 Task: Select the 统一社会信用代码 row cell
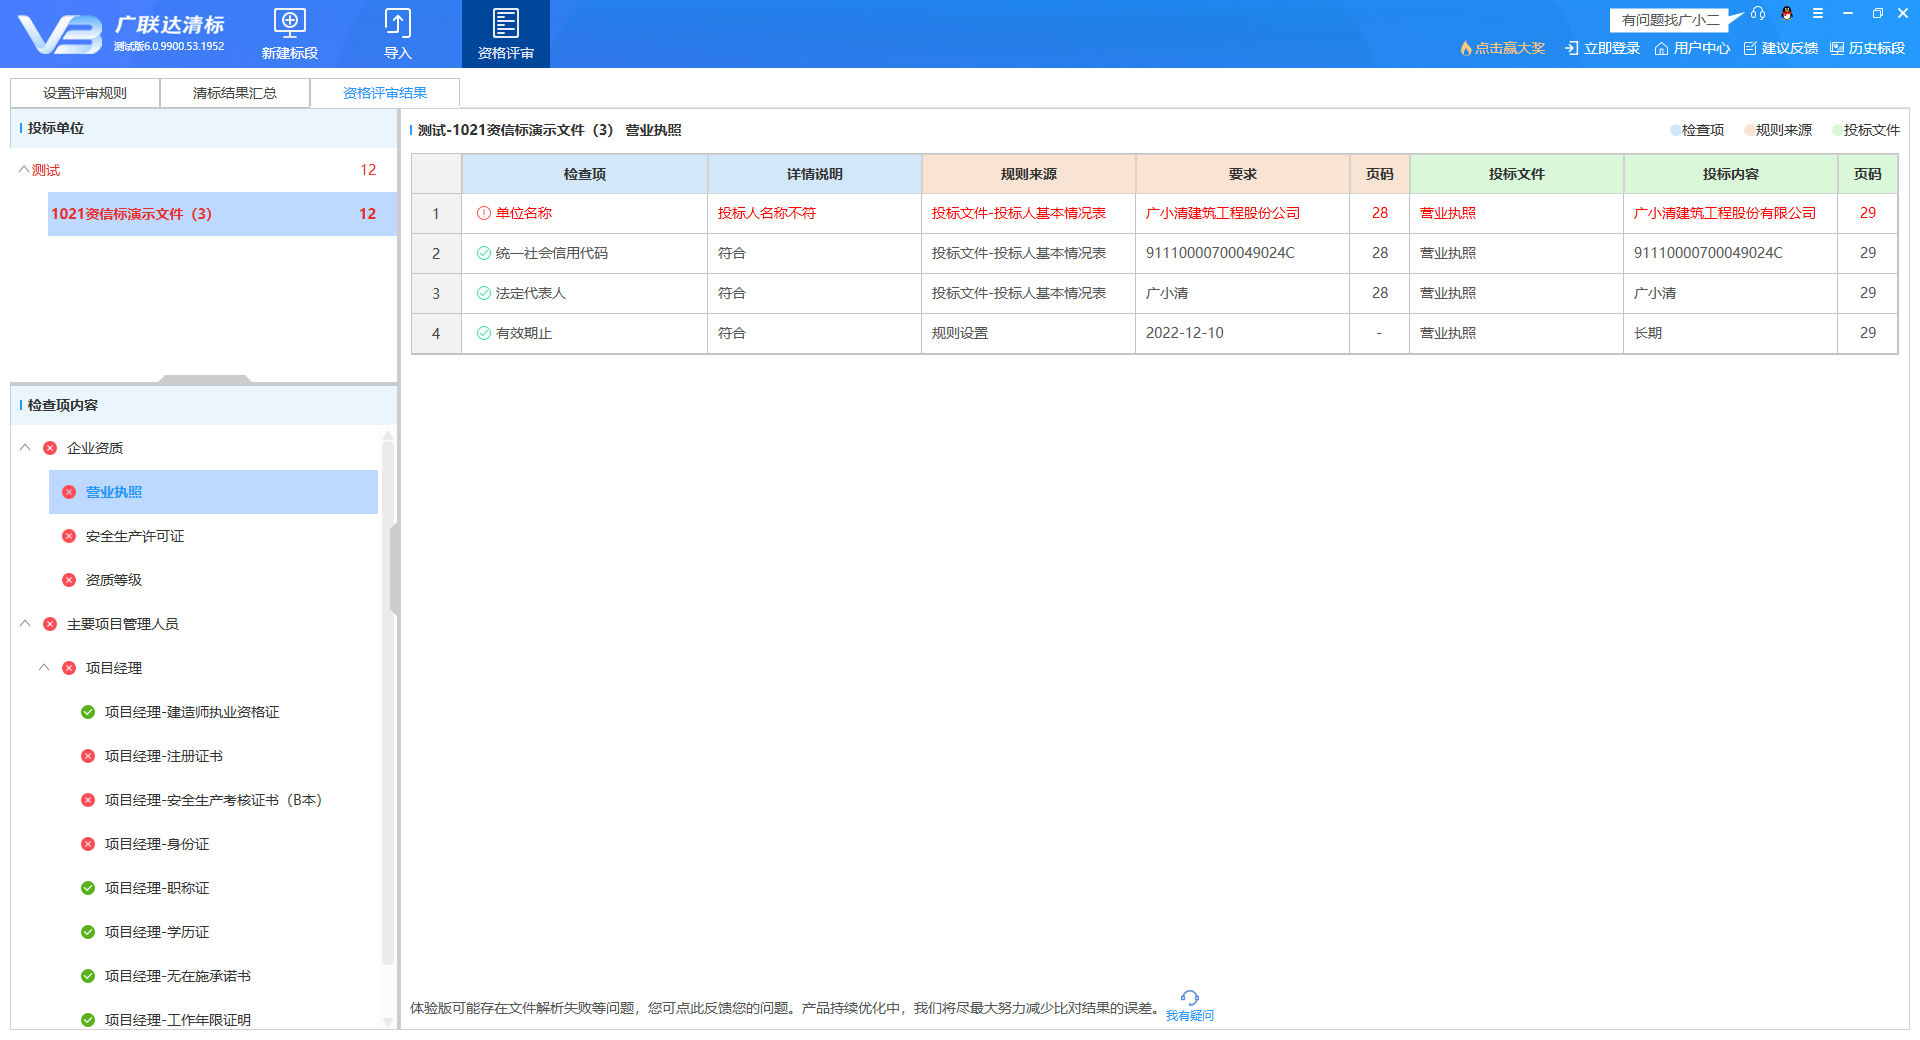(585, 253)
